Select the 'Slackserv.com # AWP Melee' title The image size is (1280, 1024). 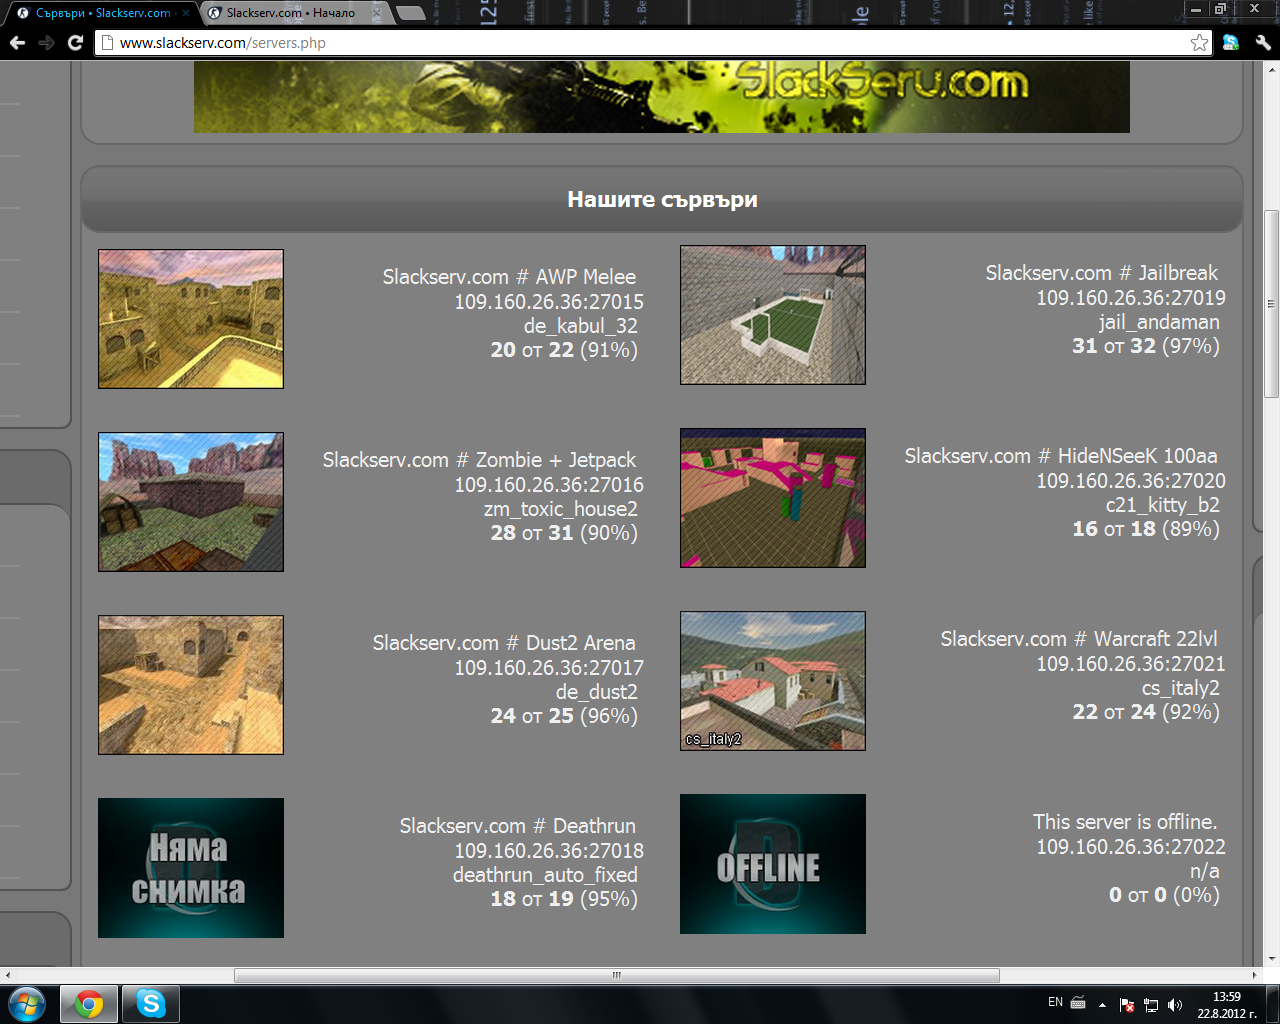pyautogui.click(x=509, y=277)
